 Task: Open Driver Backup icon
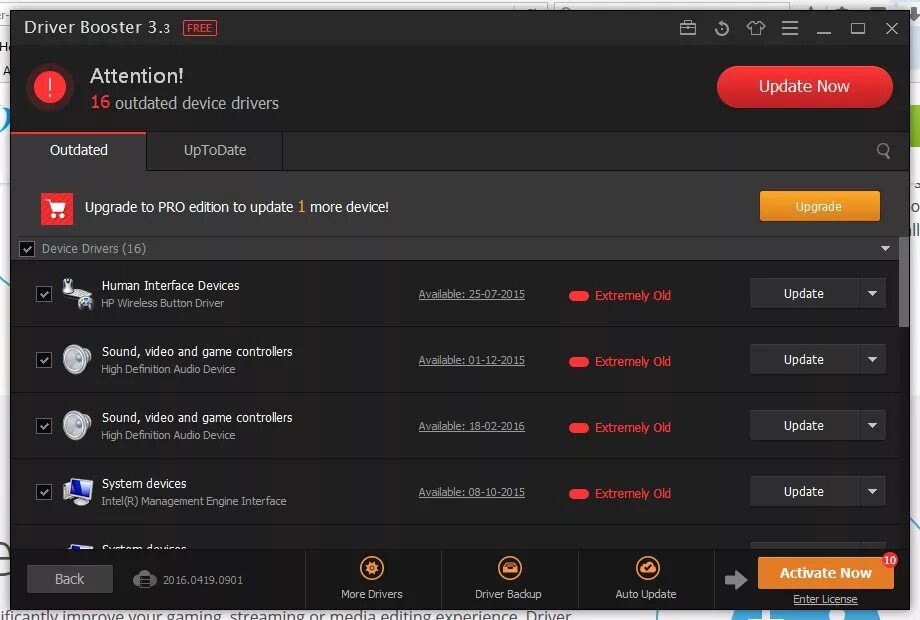(x=509, y=568)
